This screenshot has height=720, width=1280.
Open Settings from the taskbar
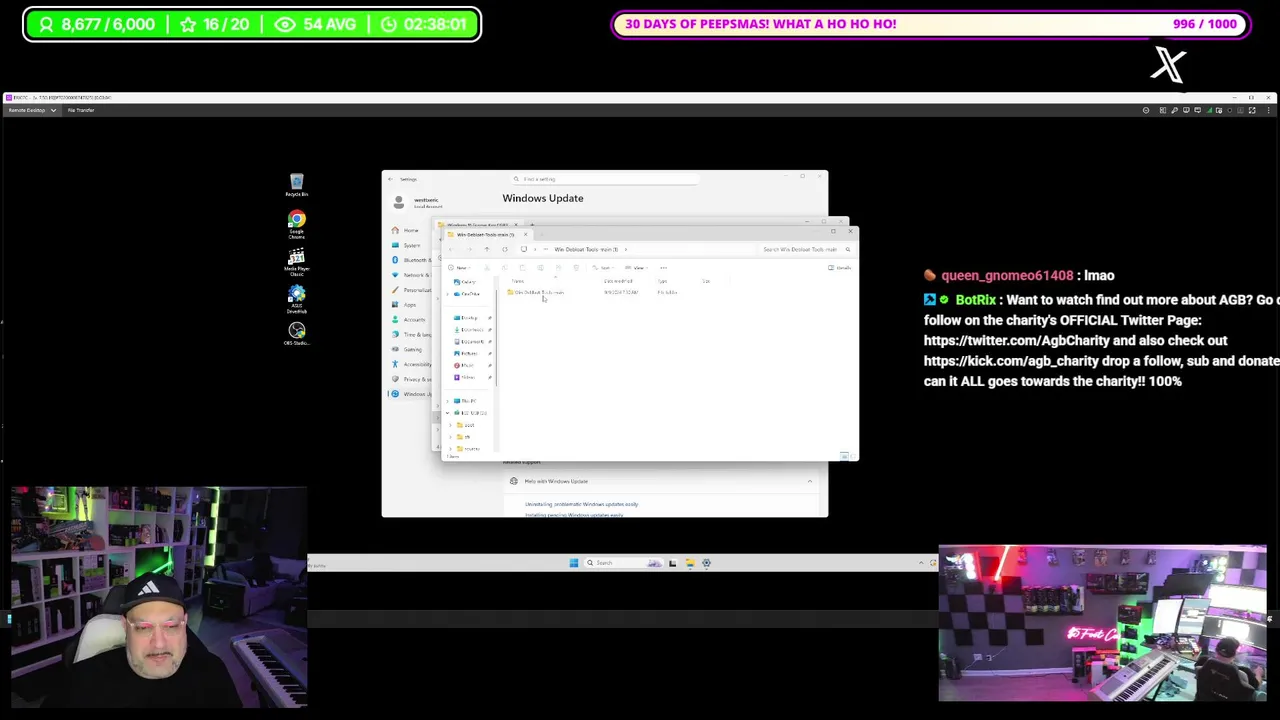[x=706, y=563]
